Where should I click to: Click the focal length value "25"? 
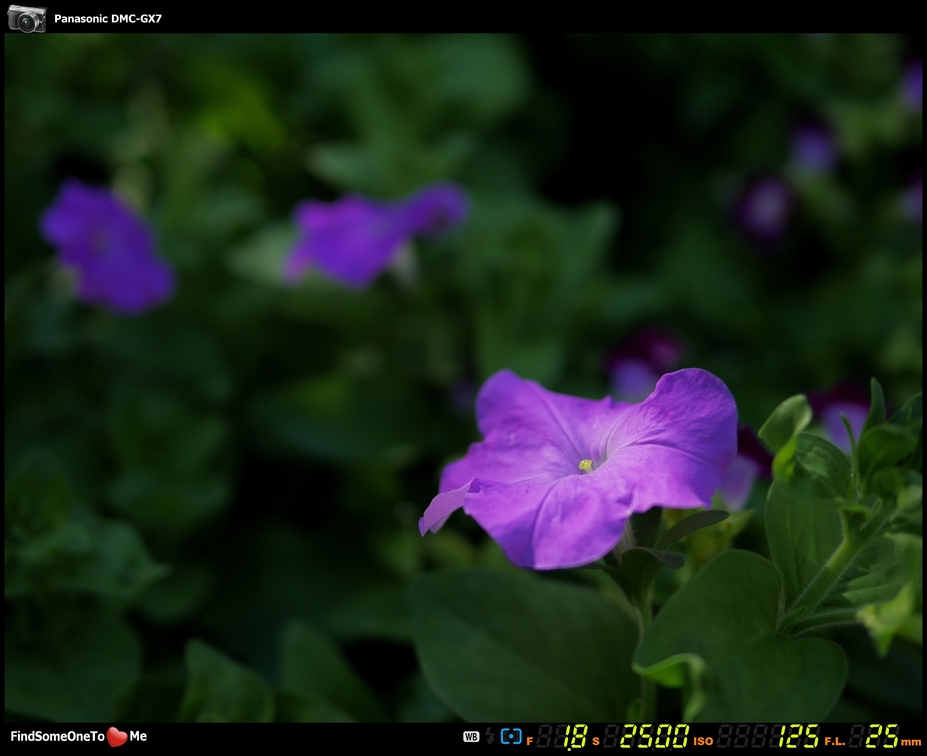tap(883, 736)
